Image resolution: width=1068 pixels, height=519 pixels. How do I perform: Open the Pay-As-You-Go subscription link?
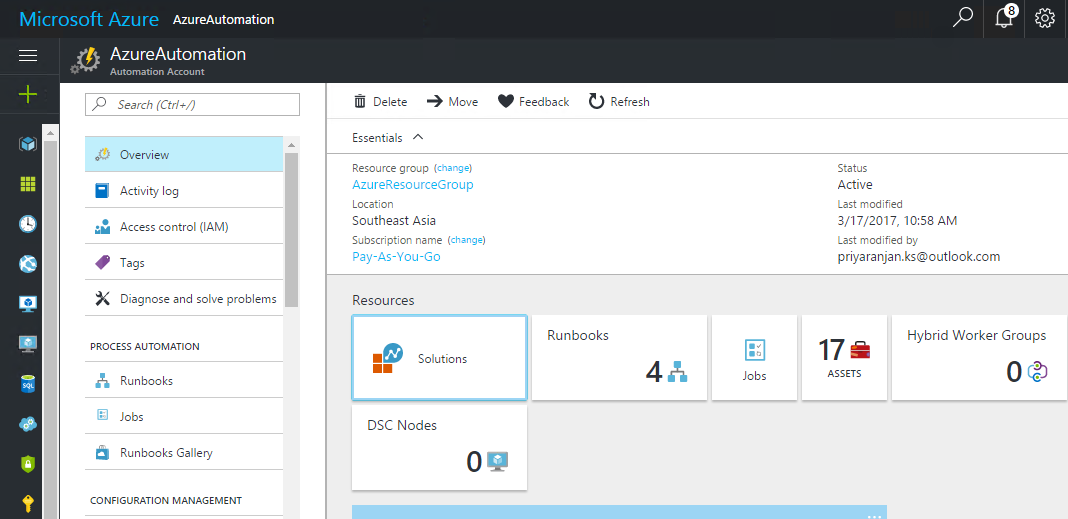(396, 257)
